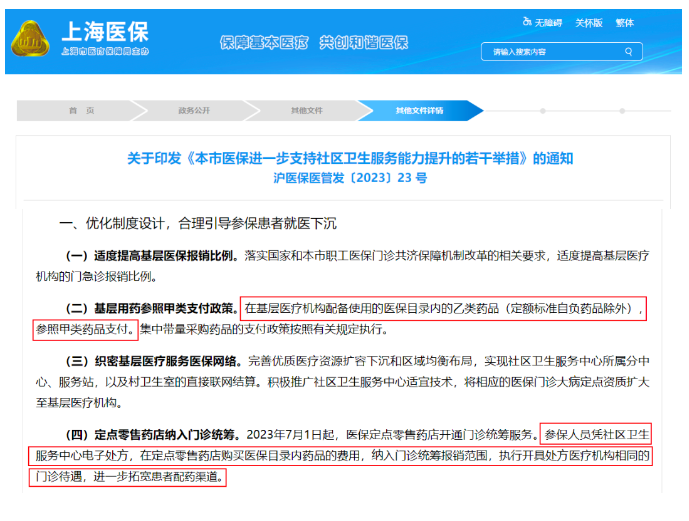Image resolution: width=689 pixels, height=521 pixels.
Task: Toggle 繁体 traditional Chinese display
Action: [625, 22]
